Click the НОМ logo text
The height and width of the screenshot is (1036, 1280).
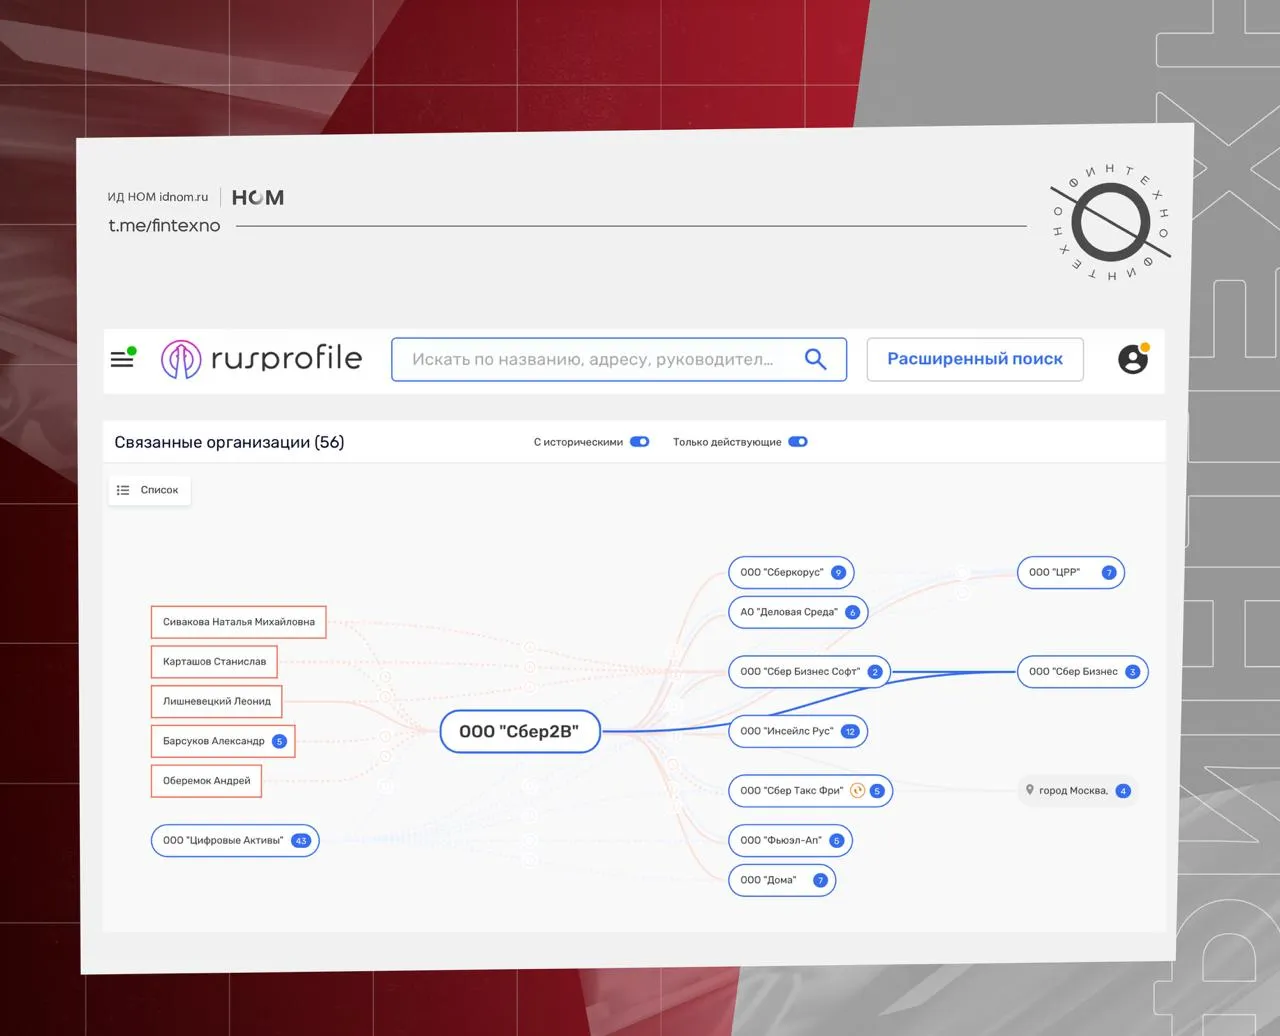[258, 198]
